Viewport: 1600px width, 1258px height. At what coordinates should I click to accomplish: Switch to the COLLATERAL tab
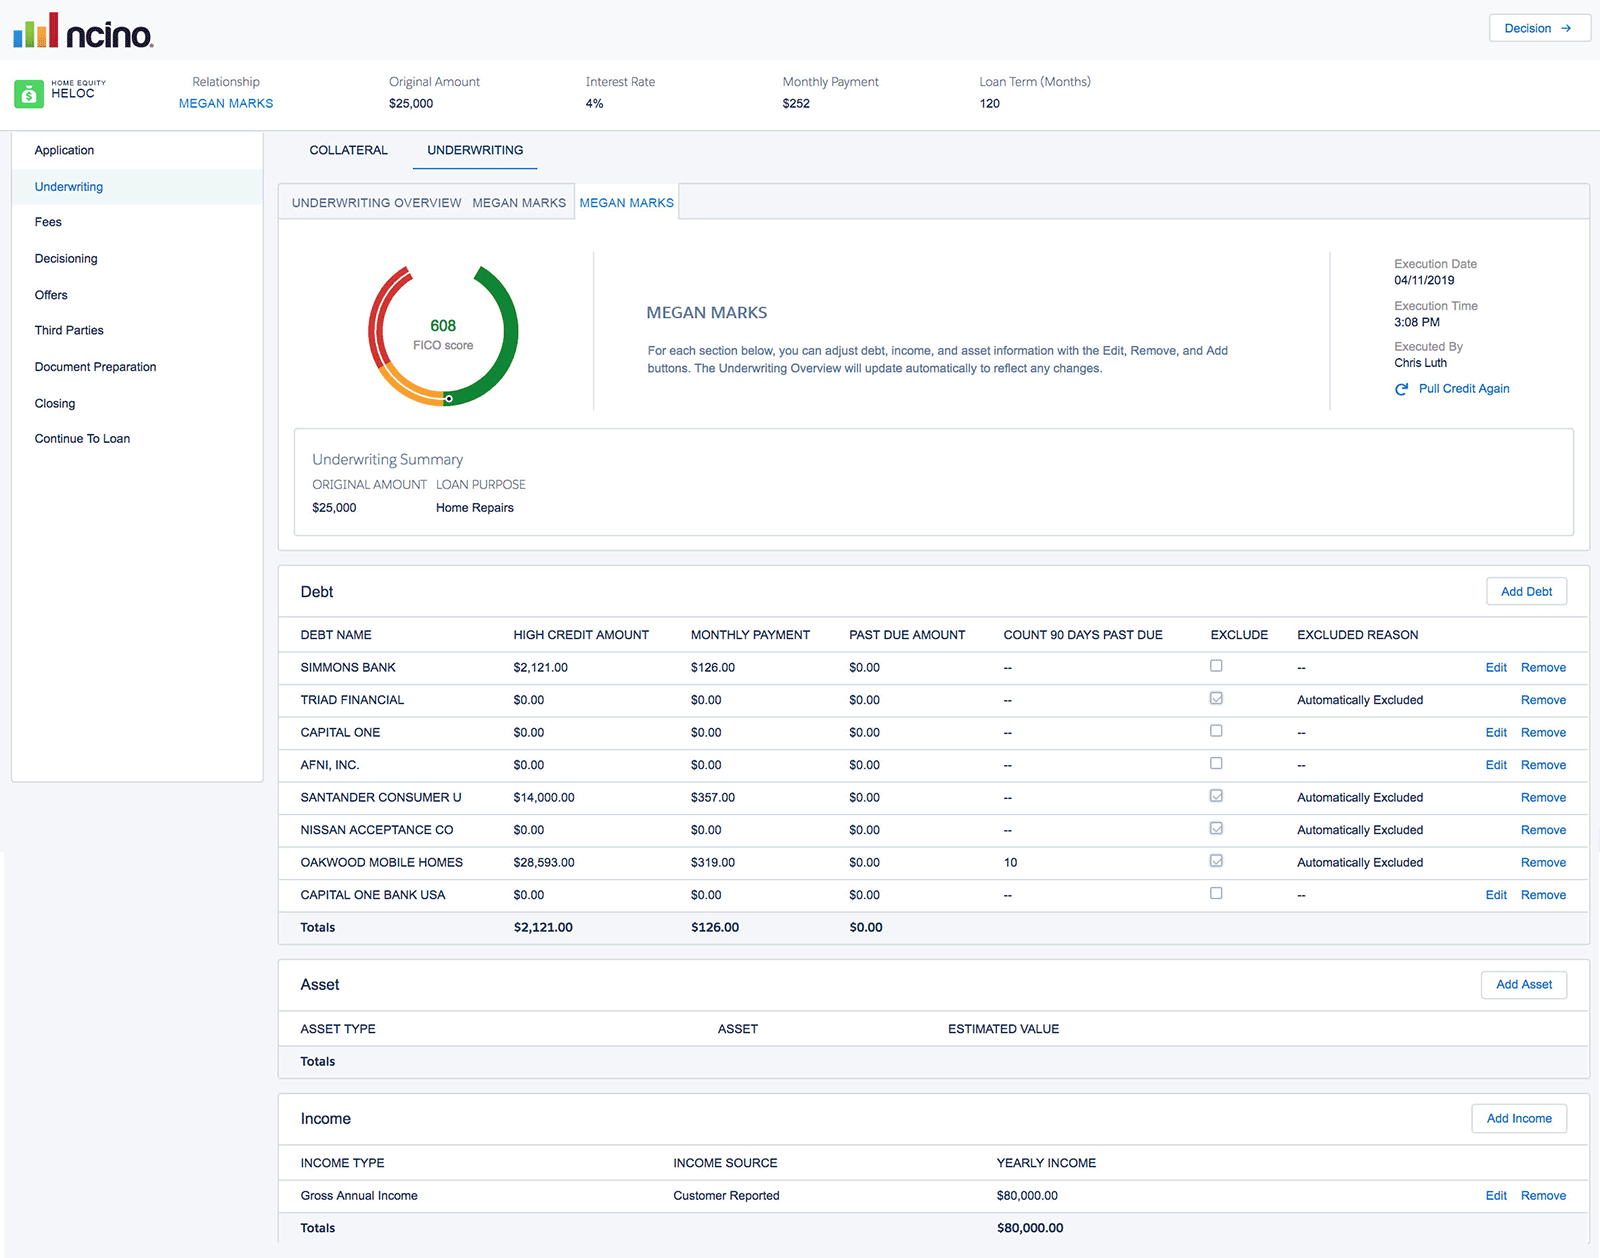click(348, 150)
